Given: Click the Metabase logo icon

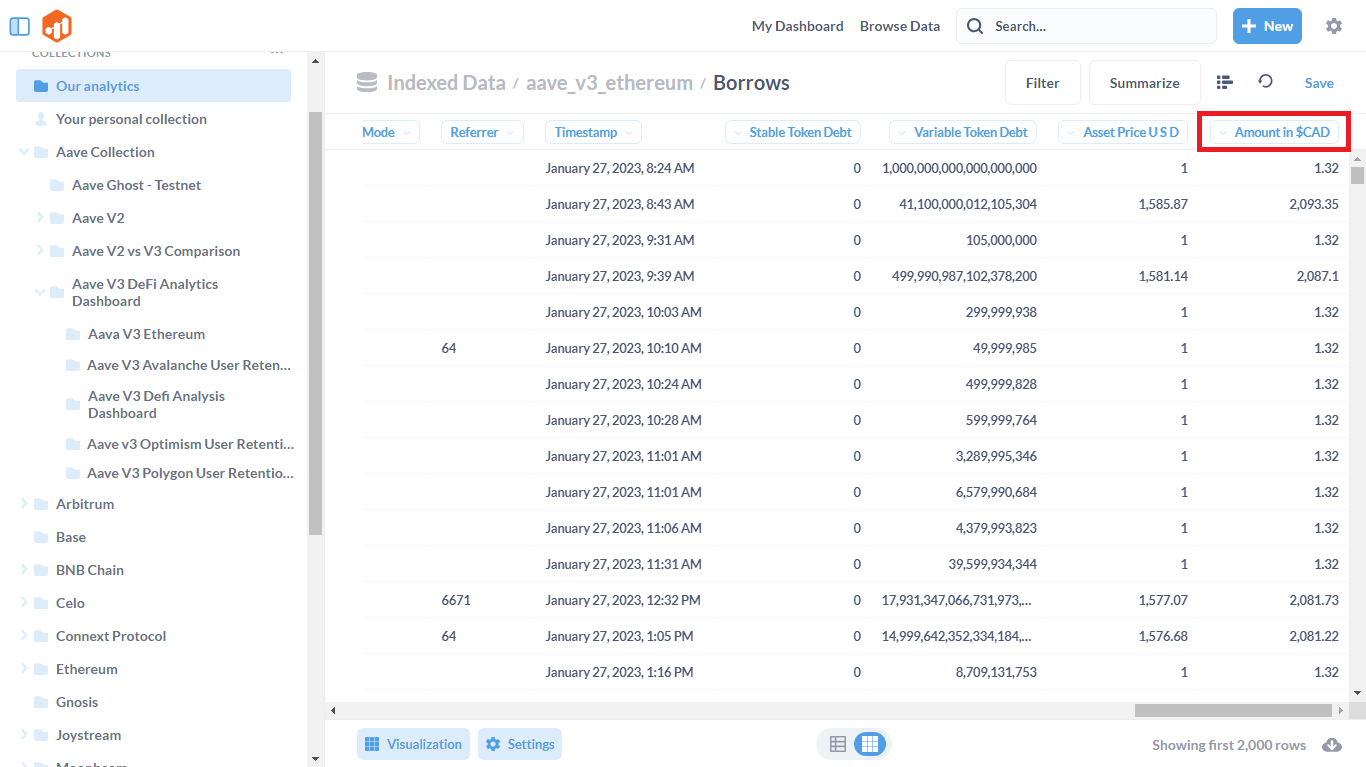Looking at the screenshot, I should (57, 26).
